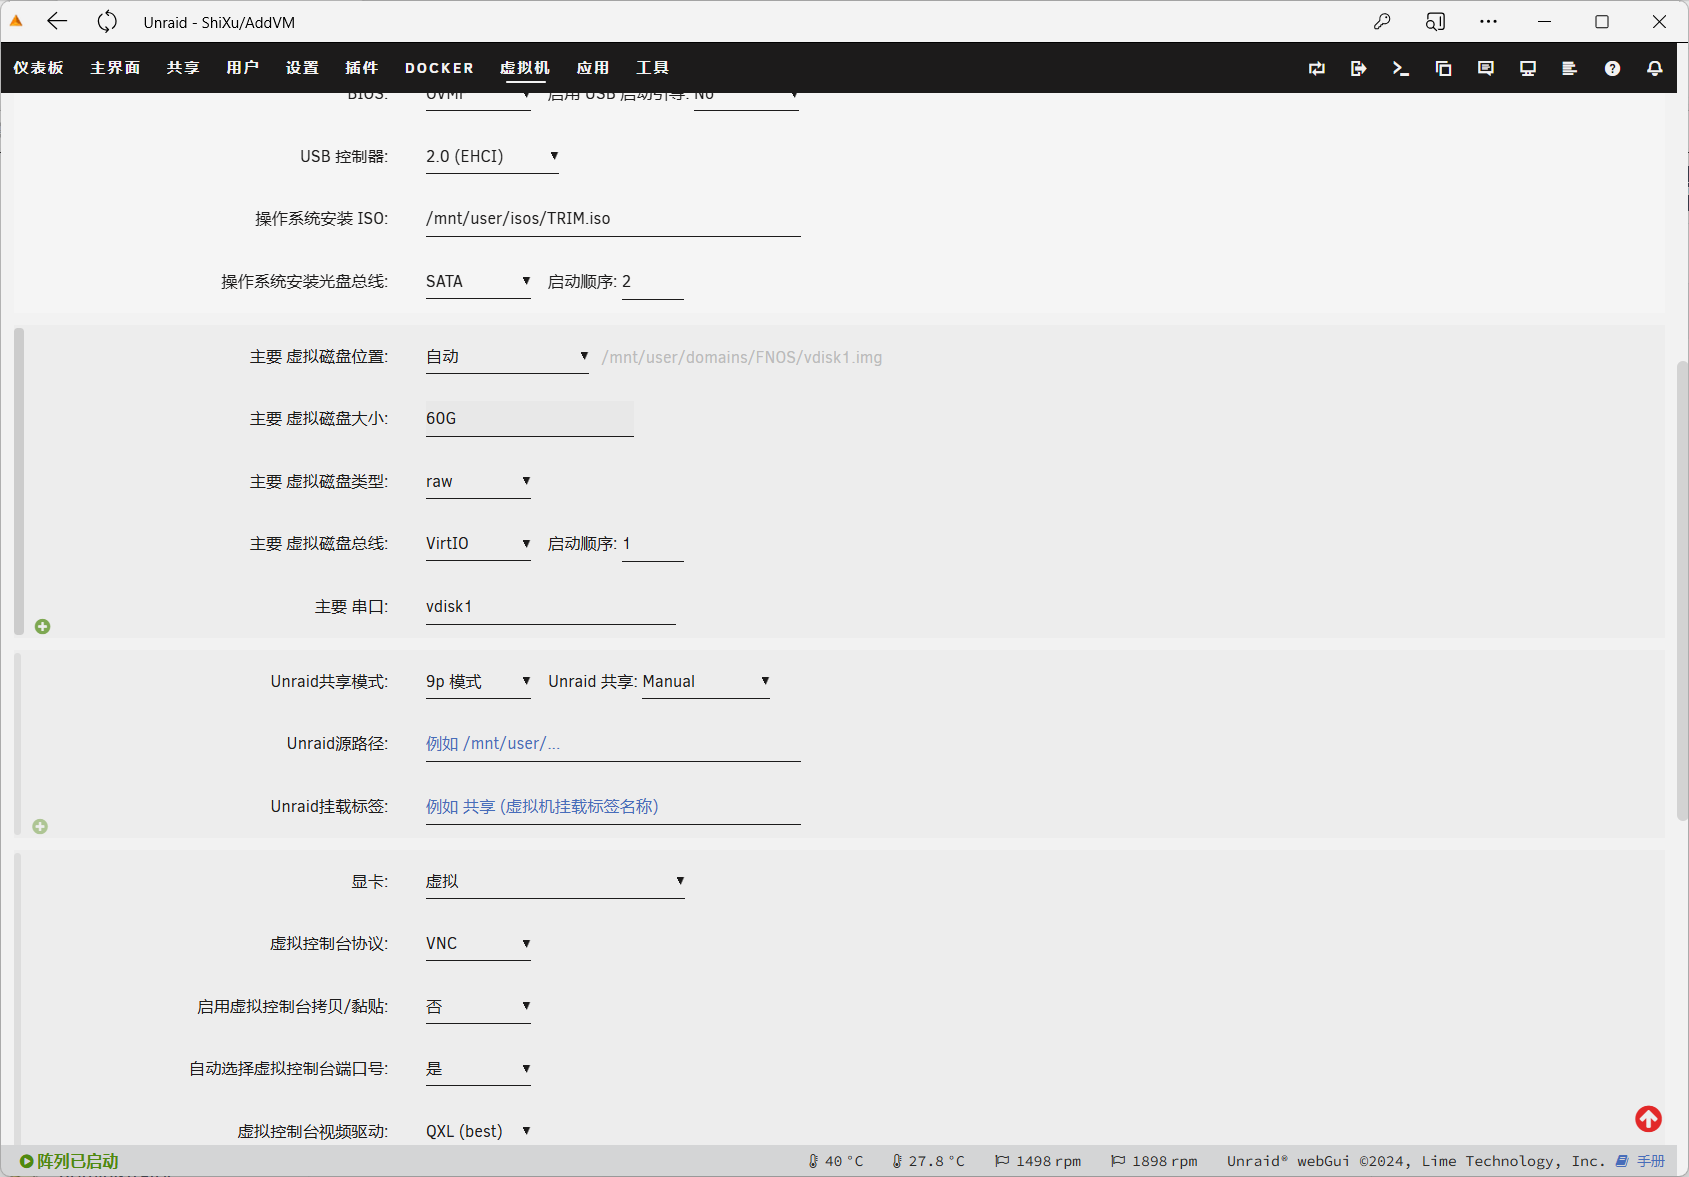Open the 仪表板 menu tab
Screen dimensions: 1689x1177
tap(39, 68)
